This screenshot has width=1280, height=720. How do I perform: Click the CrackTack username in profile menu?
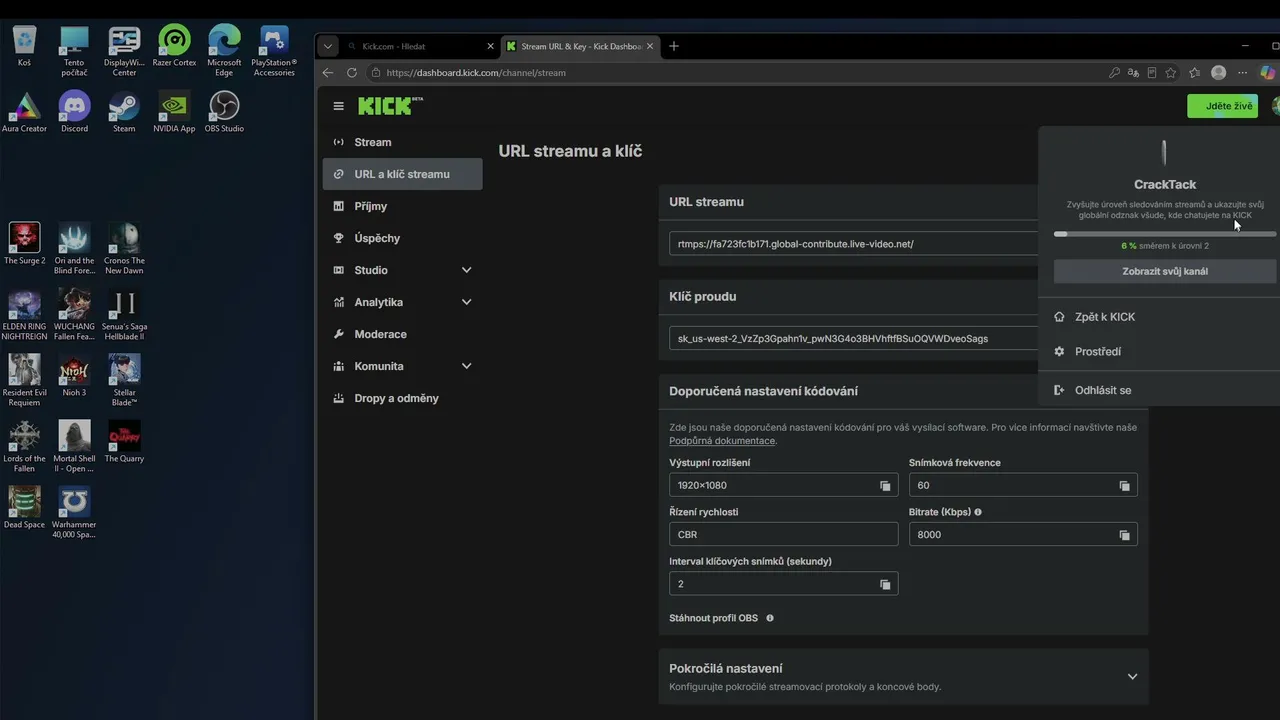[1165, 184]
